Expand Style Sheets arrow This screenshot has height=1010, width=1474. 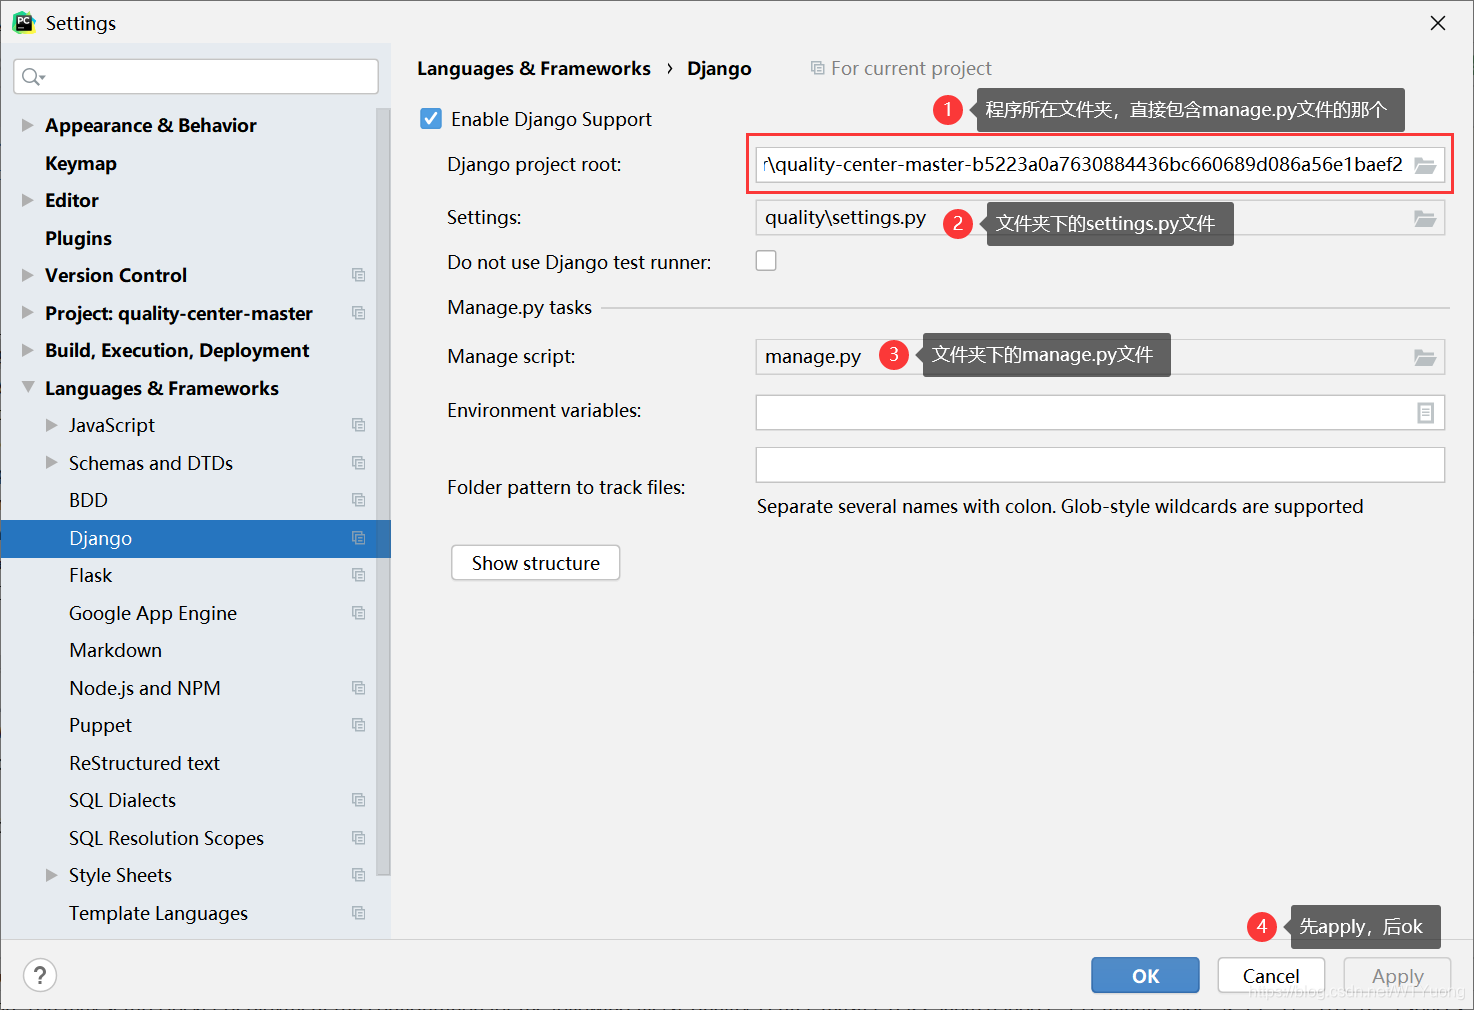(51, 875)
